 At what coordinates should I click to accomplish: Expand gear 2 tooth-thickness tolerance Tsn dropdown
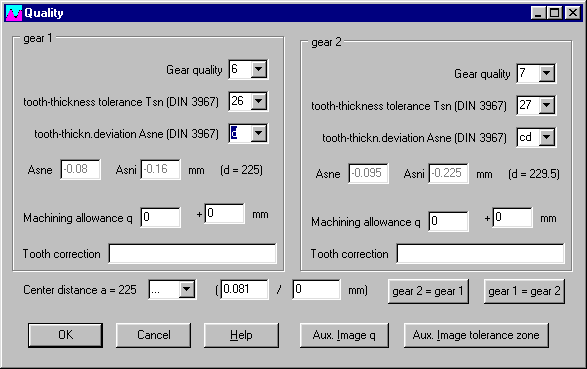[547, 105]
